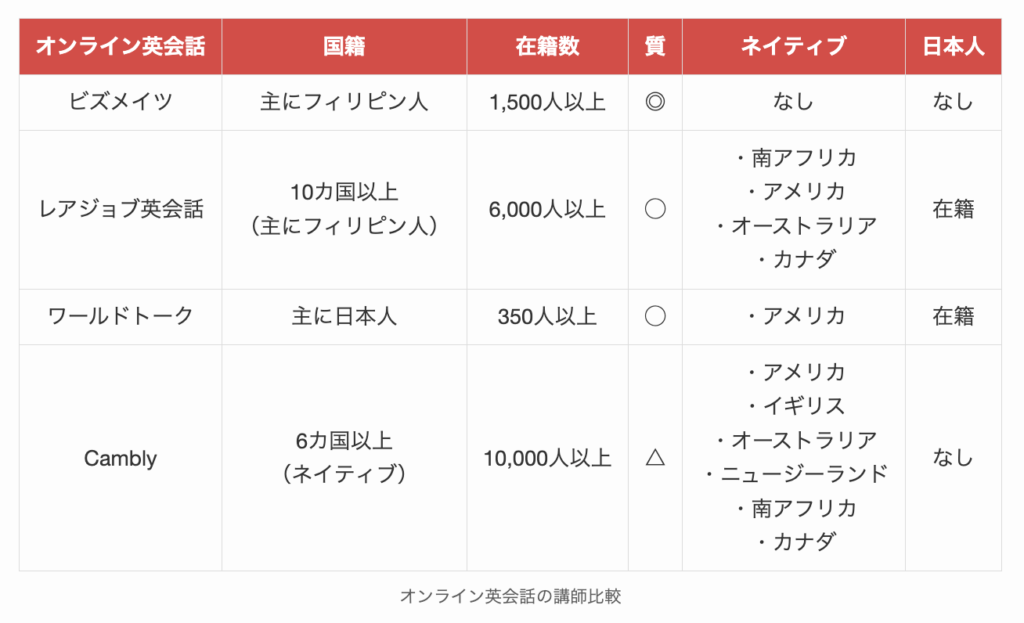This screenshot has height=623, width=1024.
Task: Click the レアジョブ英会話 service name cell
Action: (121, 210)
